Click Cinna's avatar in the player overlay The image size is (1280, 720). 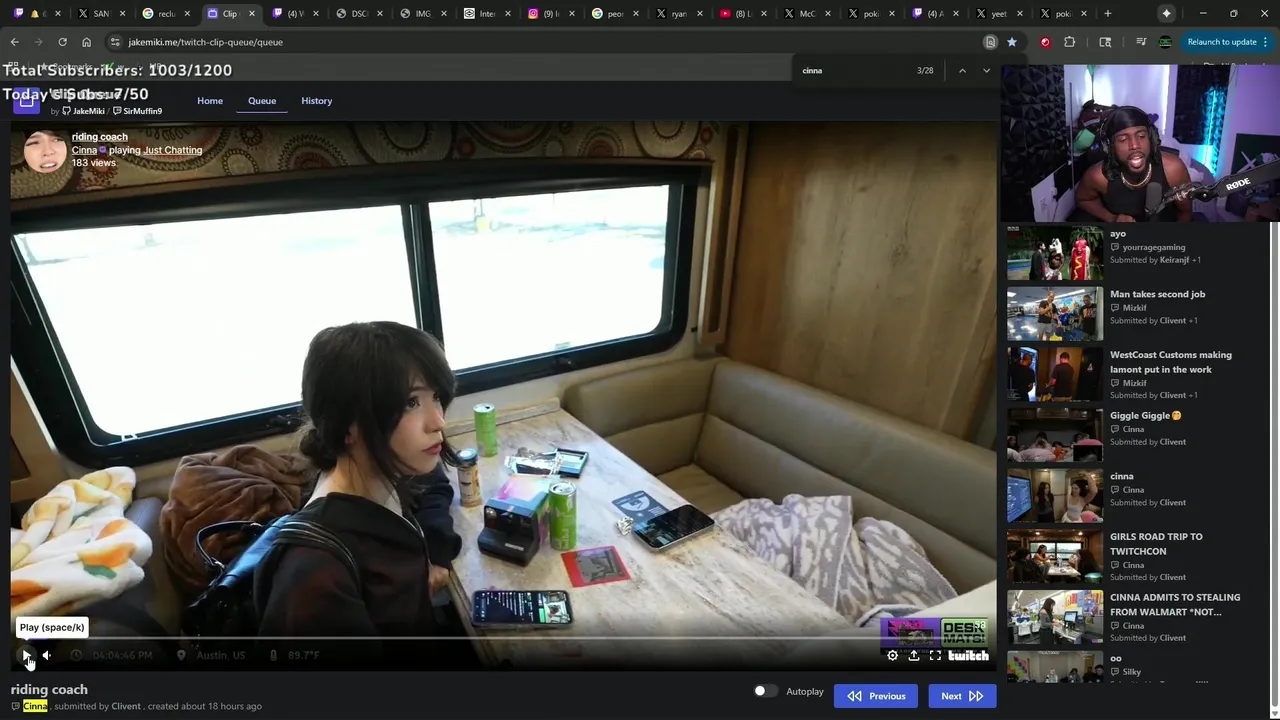click(x=44, y=150)
